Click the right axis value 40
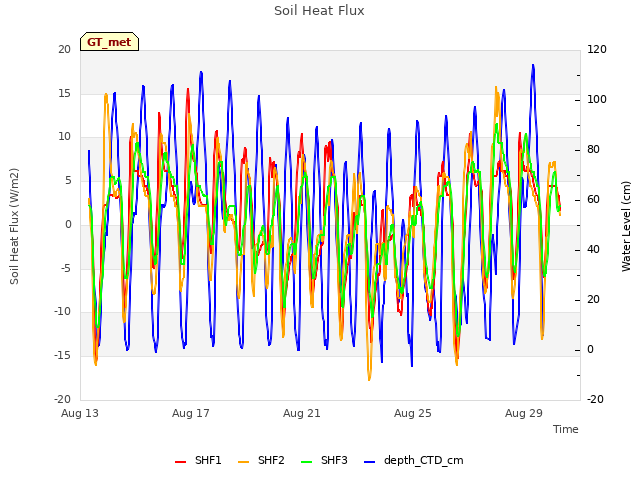Viewport: 640px width, 480px height. pyautogui.click(x=593, y=250)
